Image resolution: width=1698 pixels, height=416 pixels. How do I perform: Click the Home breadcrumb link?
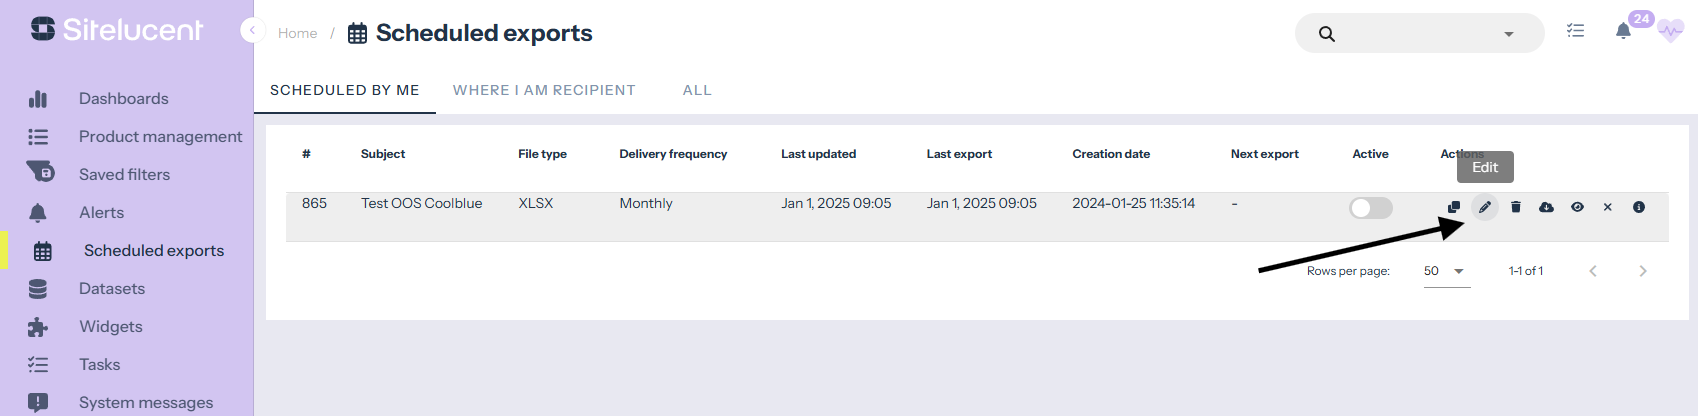pyautogui.click(x=297, y=33)
